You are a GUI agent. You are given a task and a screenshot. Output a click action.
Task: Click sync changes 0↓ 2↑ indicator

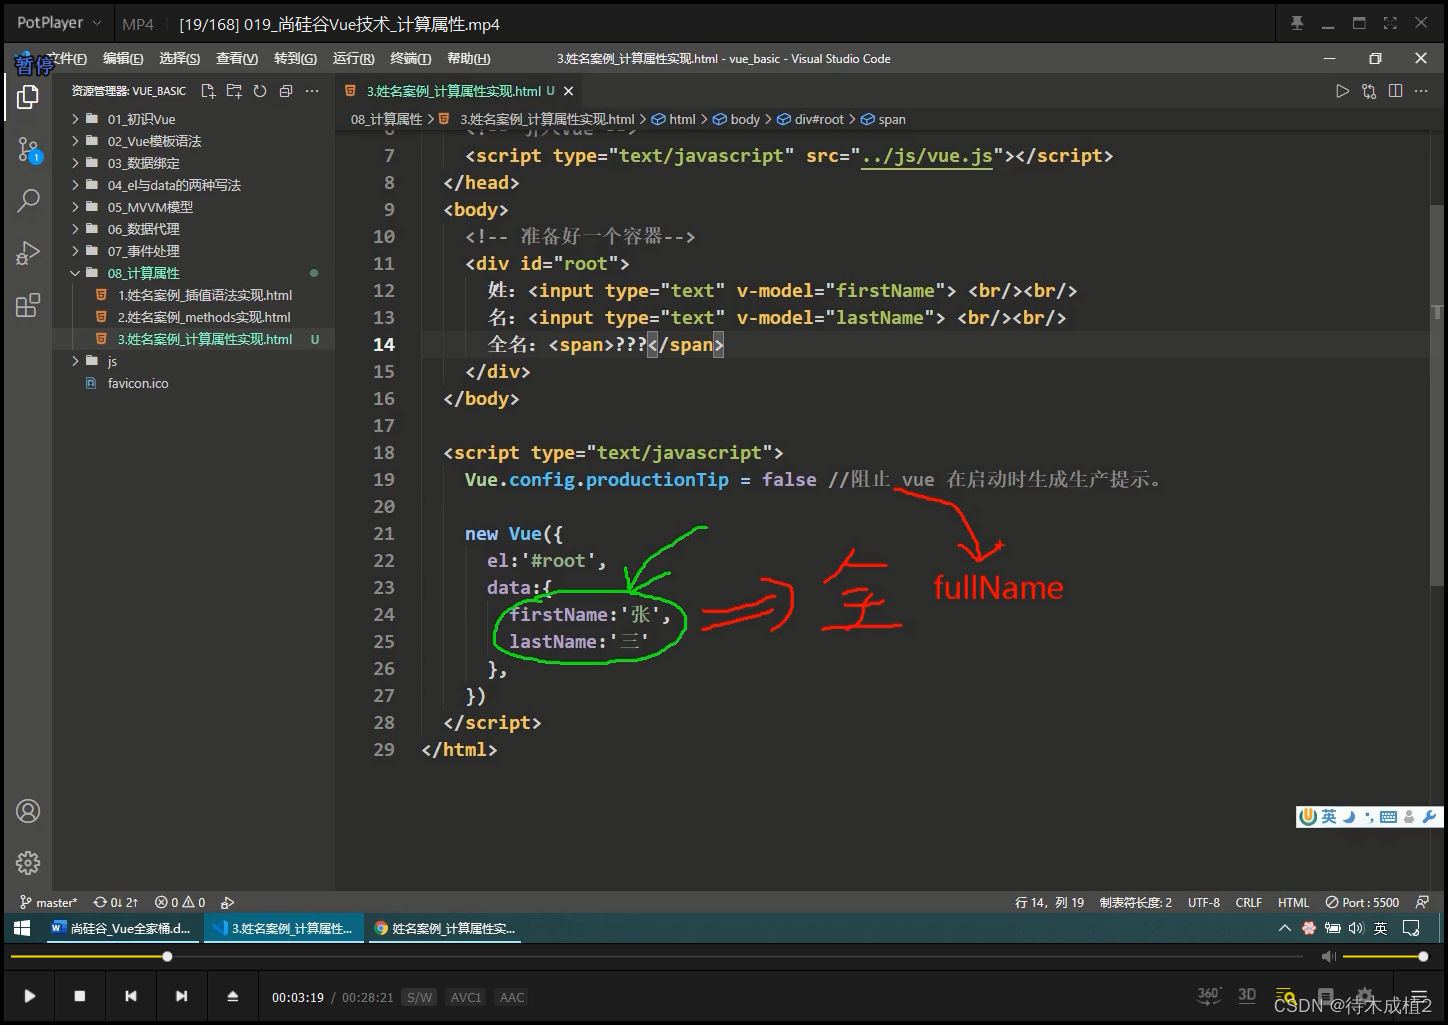coord(116,902)
